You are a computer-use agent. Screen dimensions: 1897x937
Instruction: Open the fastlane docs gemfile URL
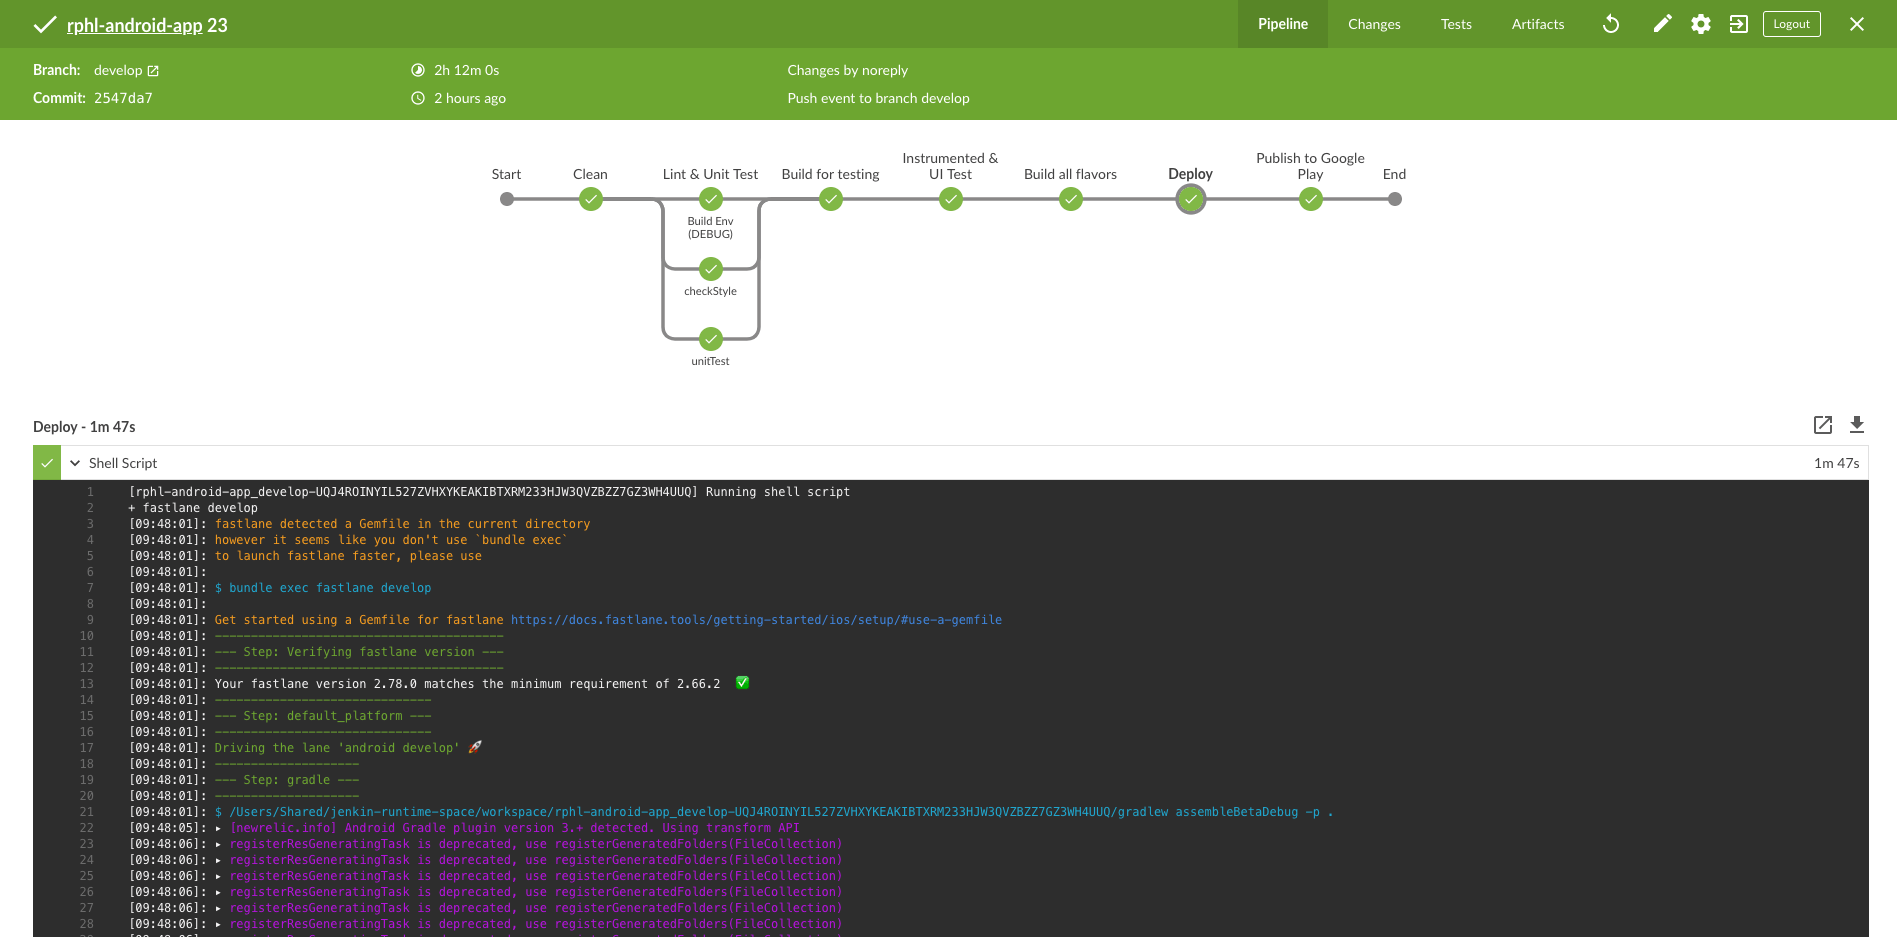coord(756,620)
